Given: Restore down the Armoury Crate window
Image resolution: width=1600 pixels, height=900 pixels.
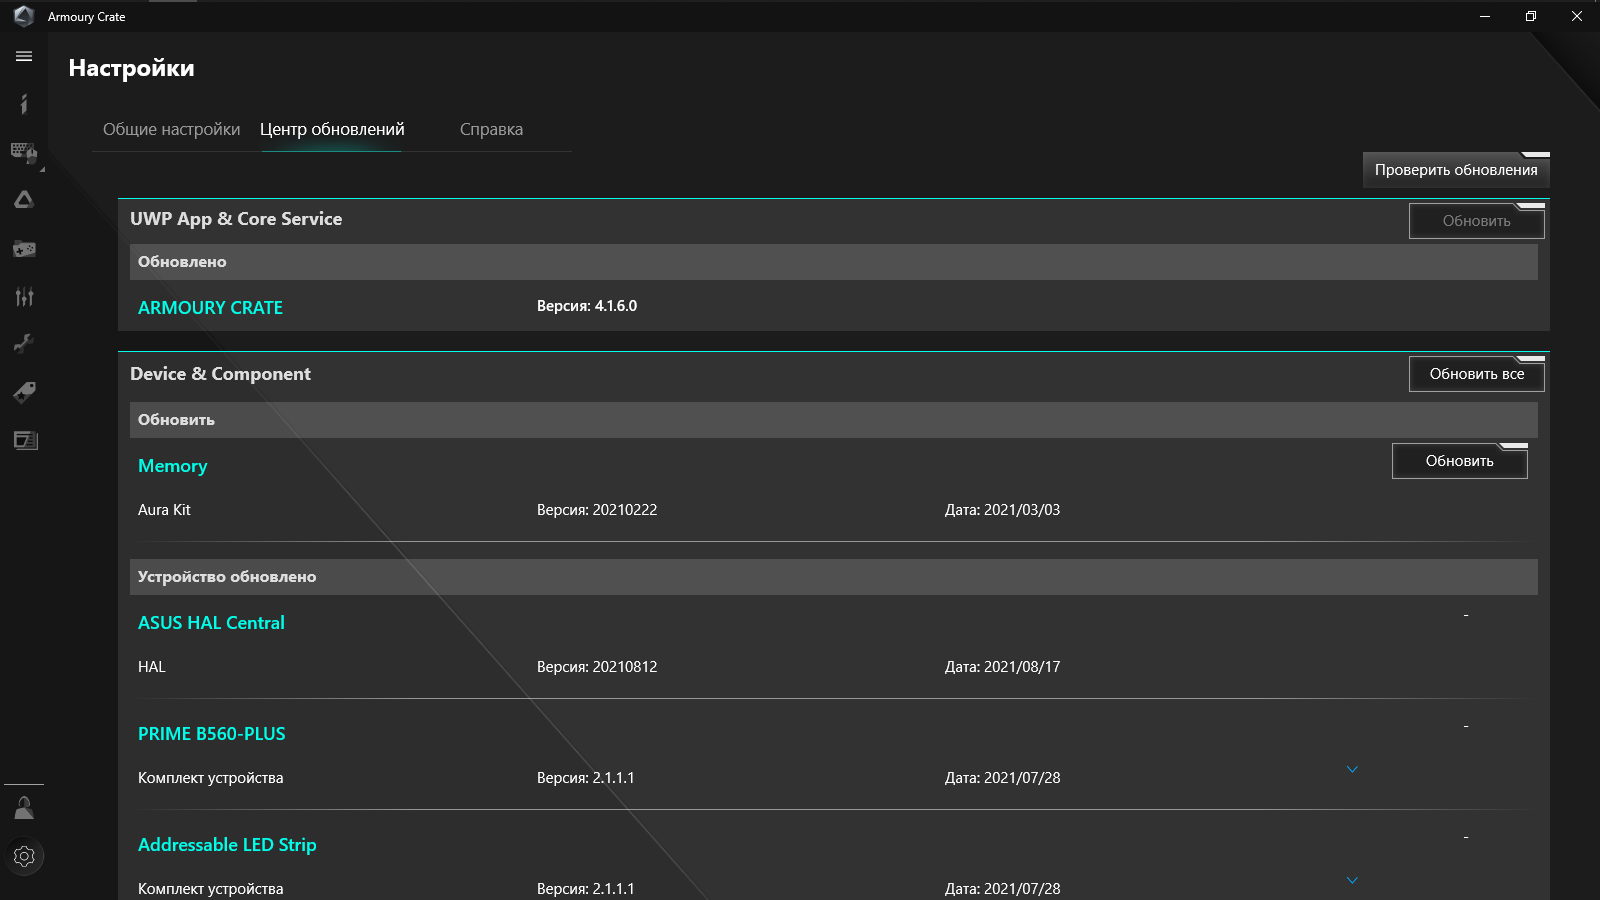Looking at the screenshot, I should 1531,16.
